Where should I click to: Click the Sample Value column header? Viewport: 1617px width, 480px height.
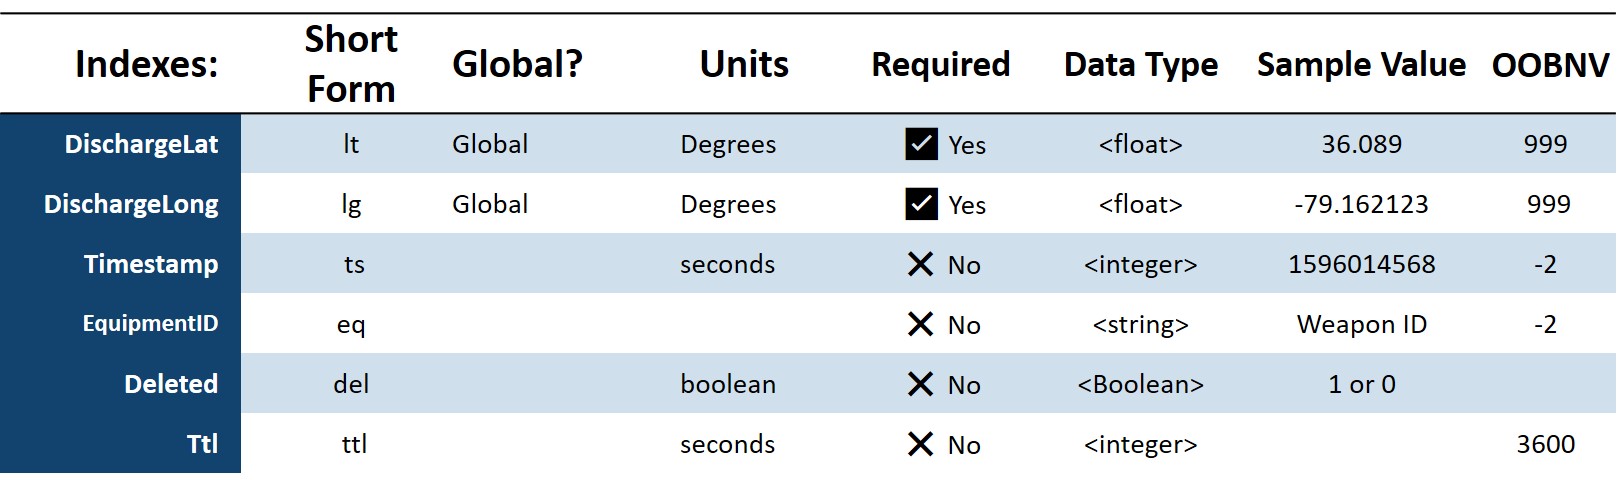[1361, 64]
